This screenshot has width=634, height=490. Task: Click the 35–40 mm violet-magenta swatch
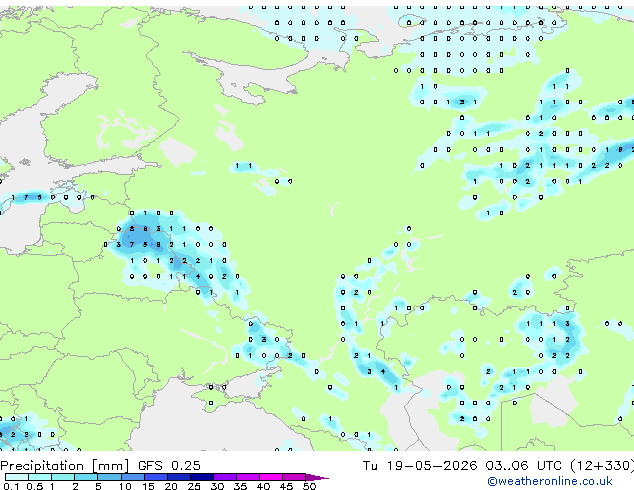click(x=247, y=477)
